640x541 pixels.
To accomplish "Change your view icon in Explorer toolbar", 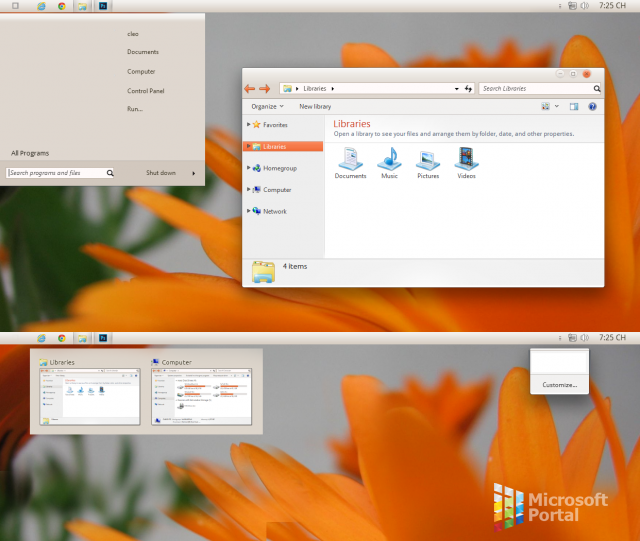I will pyautogui.click(x=545, y=107).
